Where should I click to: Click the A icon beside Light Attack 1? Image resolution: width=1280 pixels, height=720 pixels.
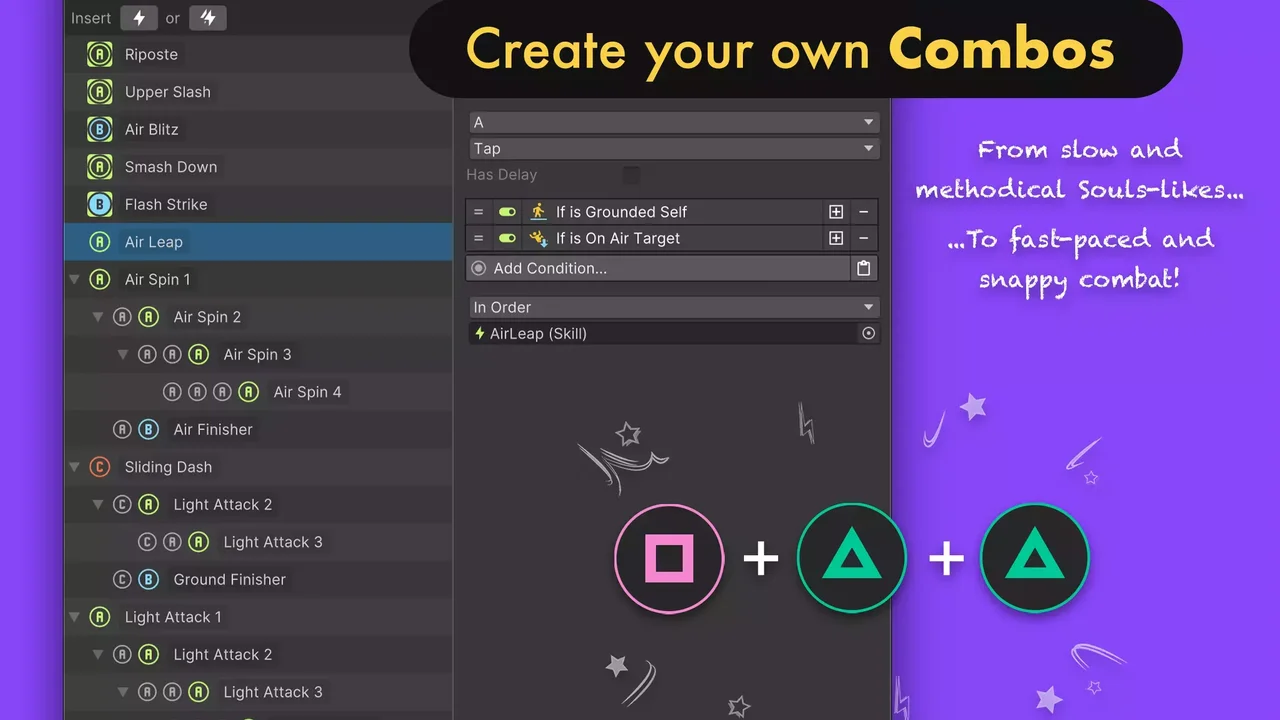(99, 617)
